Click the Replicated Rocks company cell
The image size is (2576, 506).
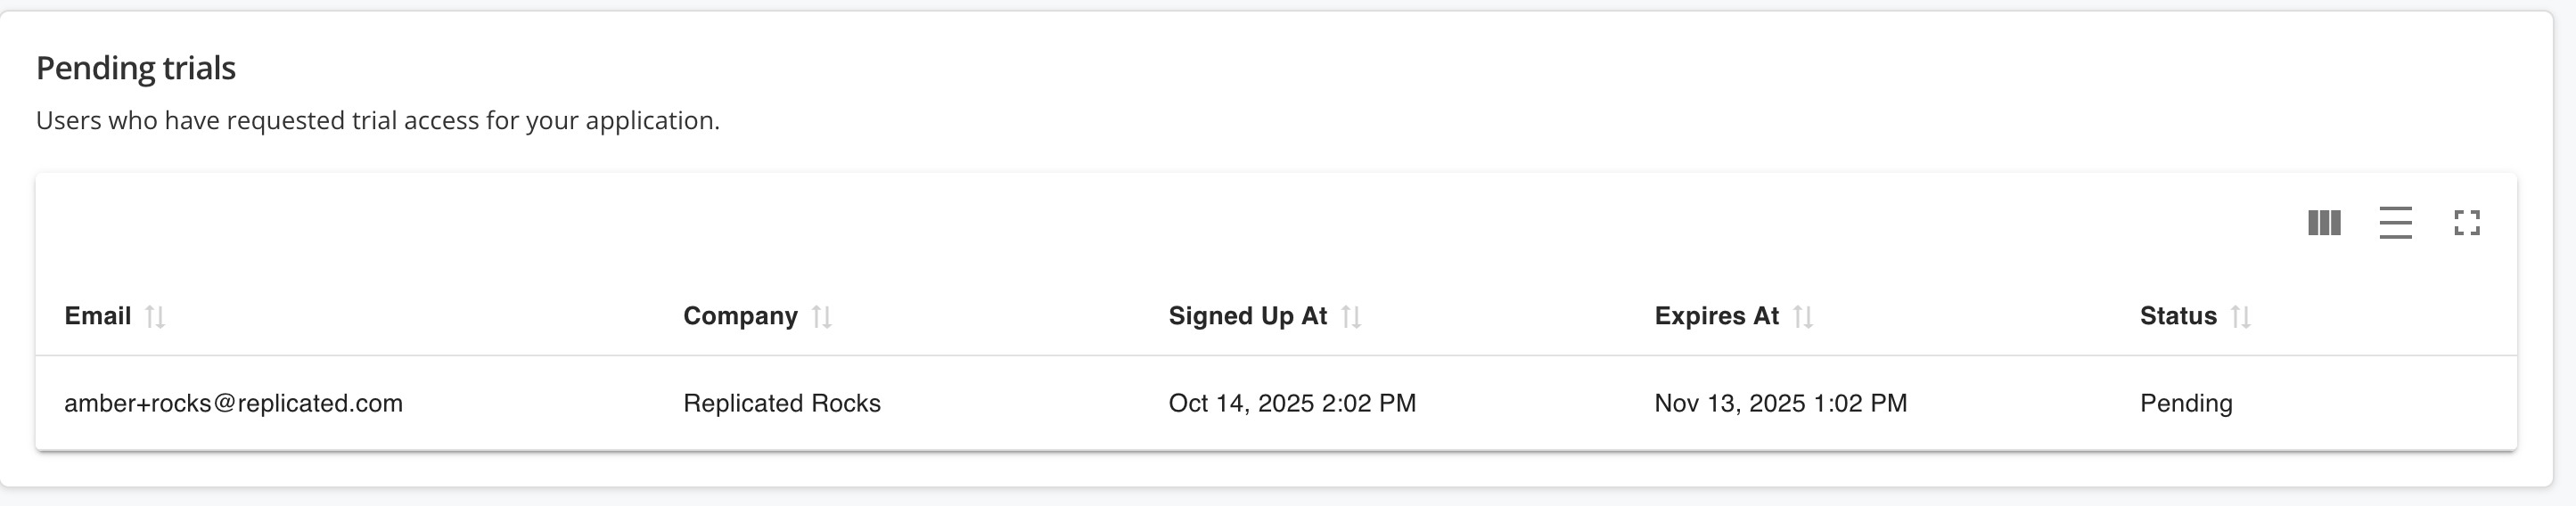point(781,403)
